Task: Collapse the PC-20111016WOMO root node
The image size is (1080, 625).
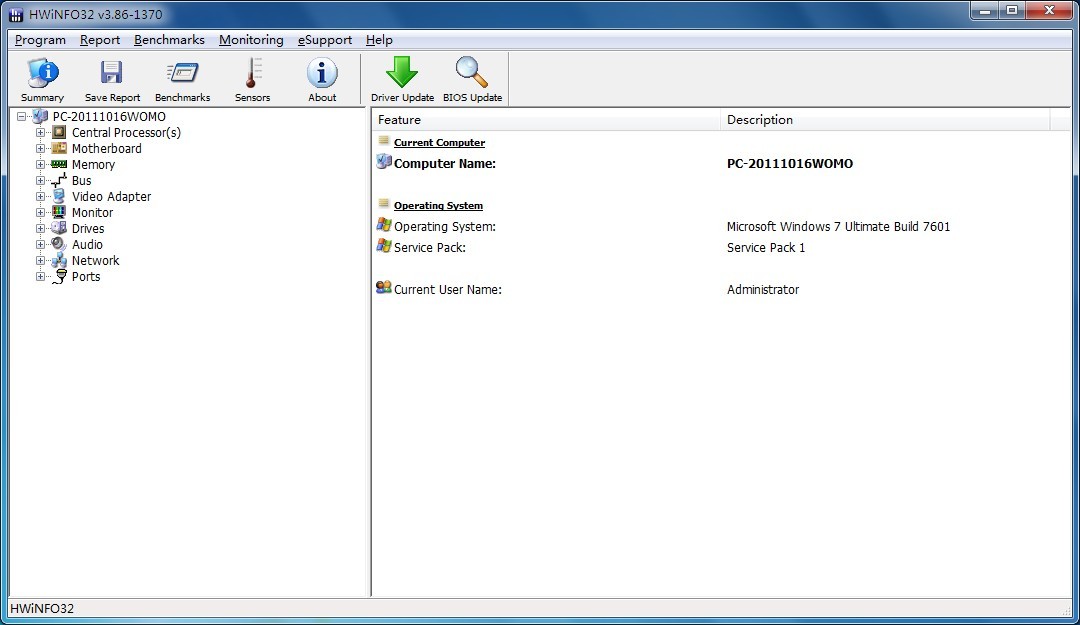Action: (22, 116)
